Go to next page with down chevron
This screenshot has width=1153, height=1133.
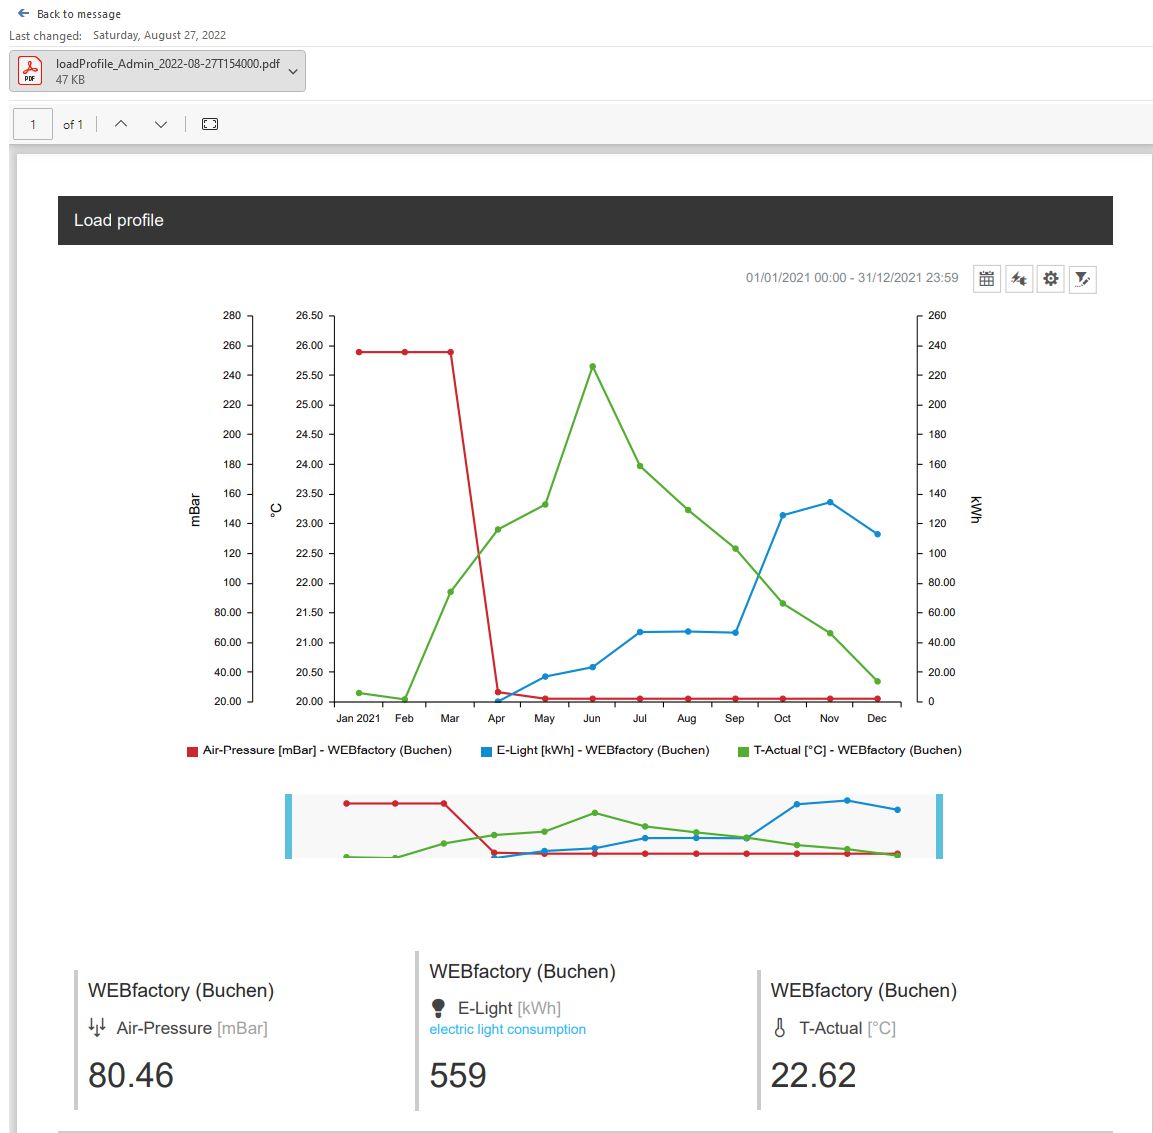[x=161, y=124]
